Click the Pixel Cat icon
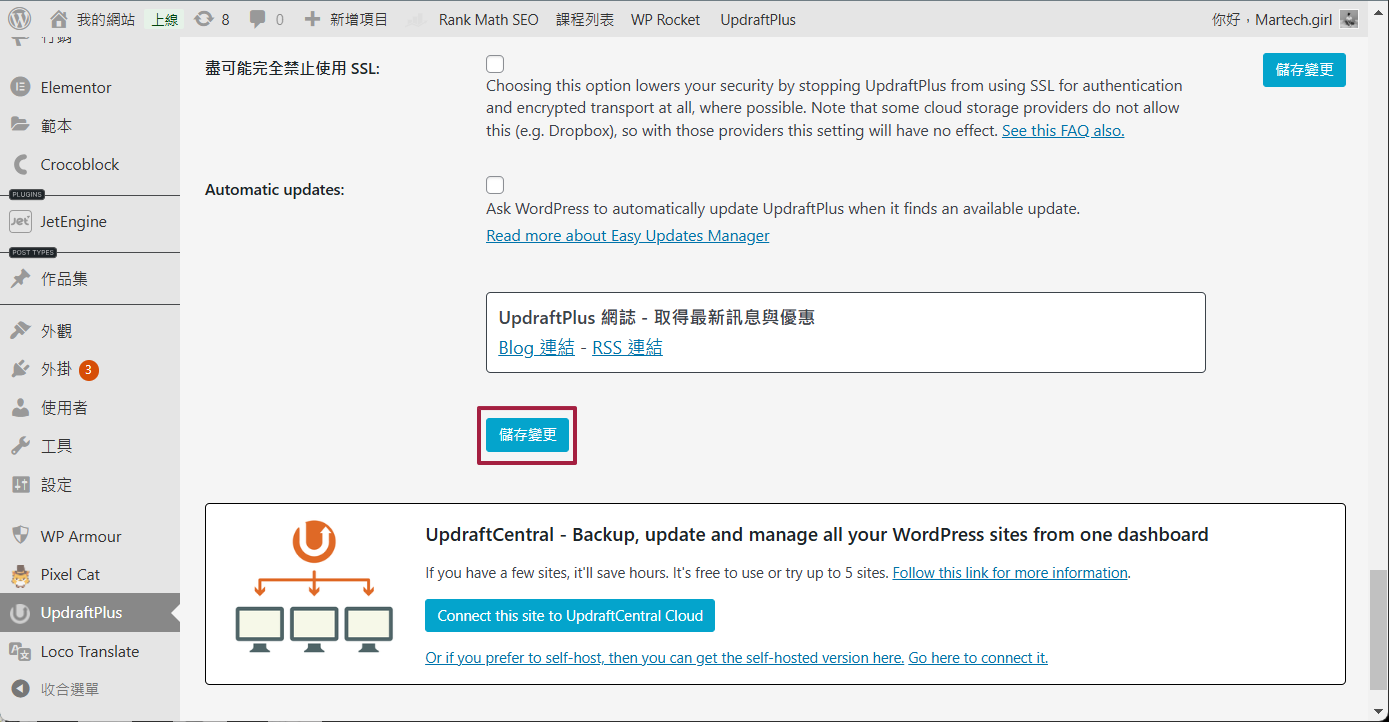1389x722 pixels. (x=20, y=575)
